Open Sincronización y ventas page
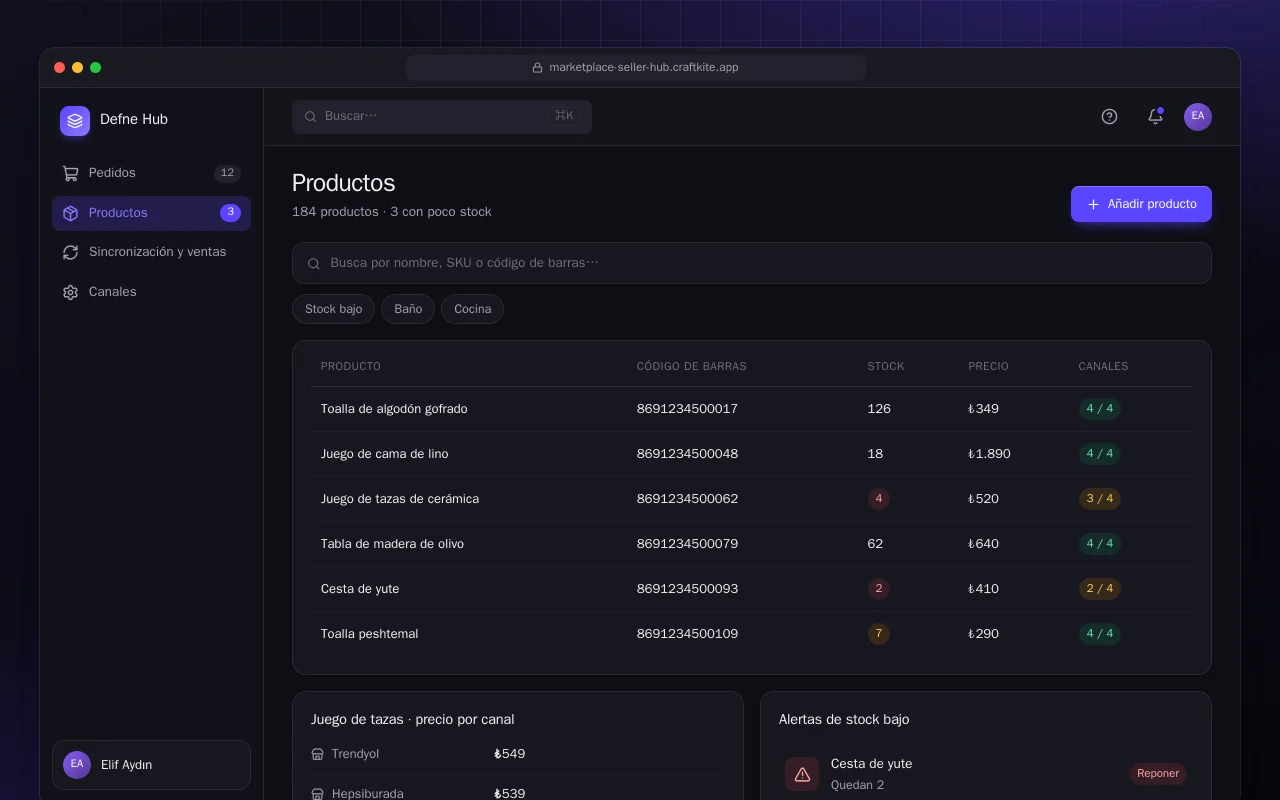Image resolution: width=1280 pixels, height=800 pixels. 151,252
